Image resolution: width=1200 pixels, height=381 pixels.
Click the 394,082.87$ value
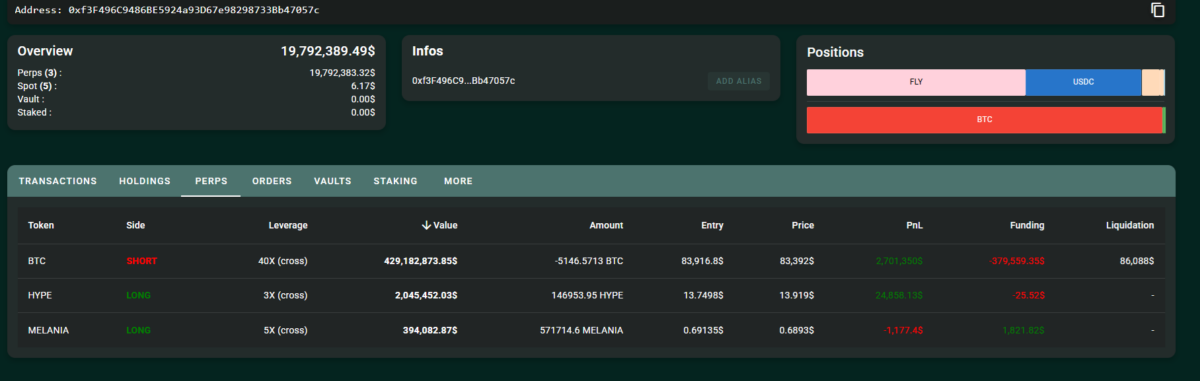pyautogui.click(x=430, y=330)
